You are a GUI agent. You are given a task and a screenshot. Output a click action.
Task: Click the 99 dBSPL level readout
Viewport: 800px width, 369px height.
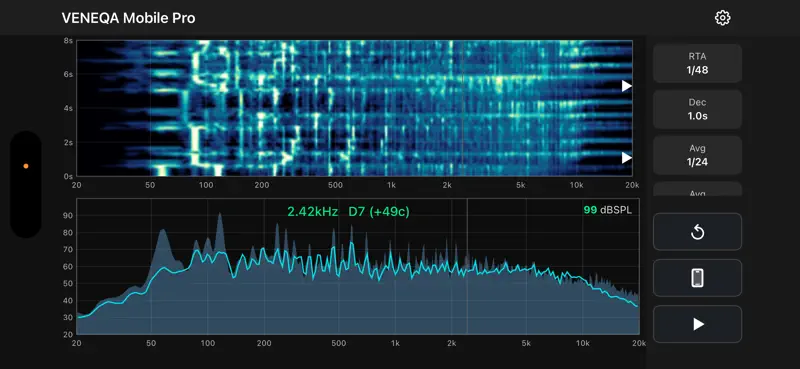tap(607, 210)
